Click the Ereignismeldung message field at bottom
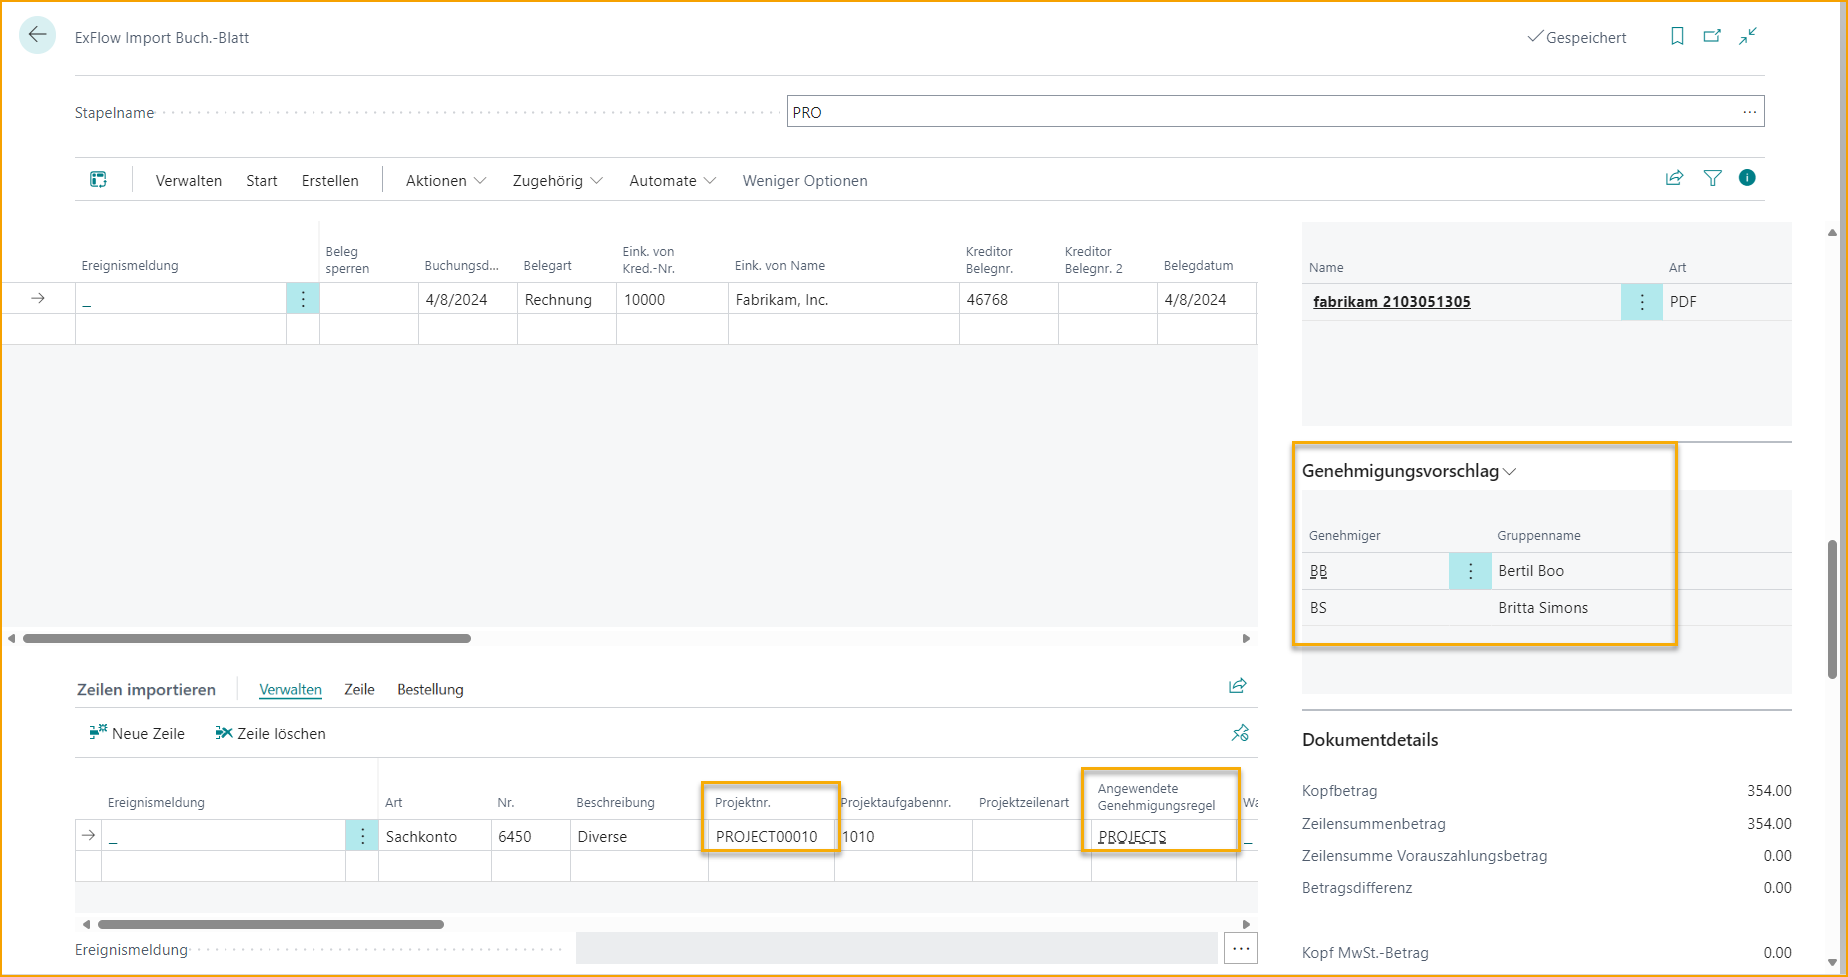Image resolution: width=1848 pixels, height=977 pixels. (x=896, y=948)
